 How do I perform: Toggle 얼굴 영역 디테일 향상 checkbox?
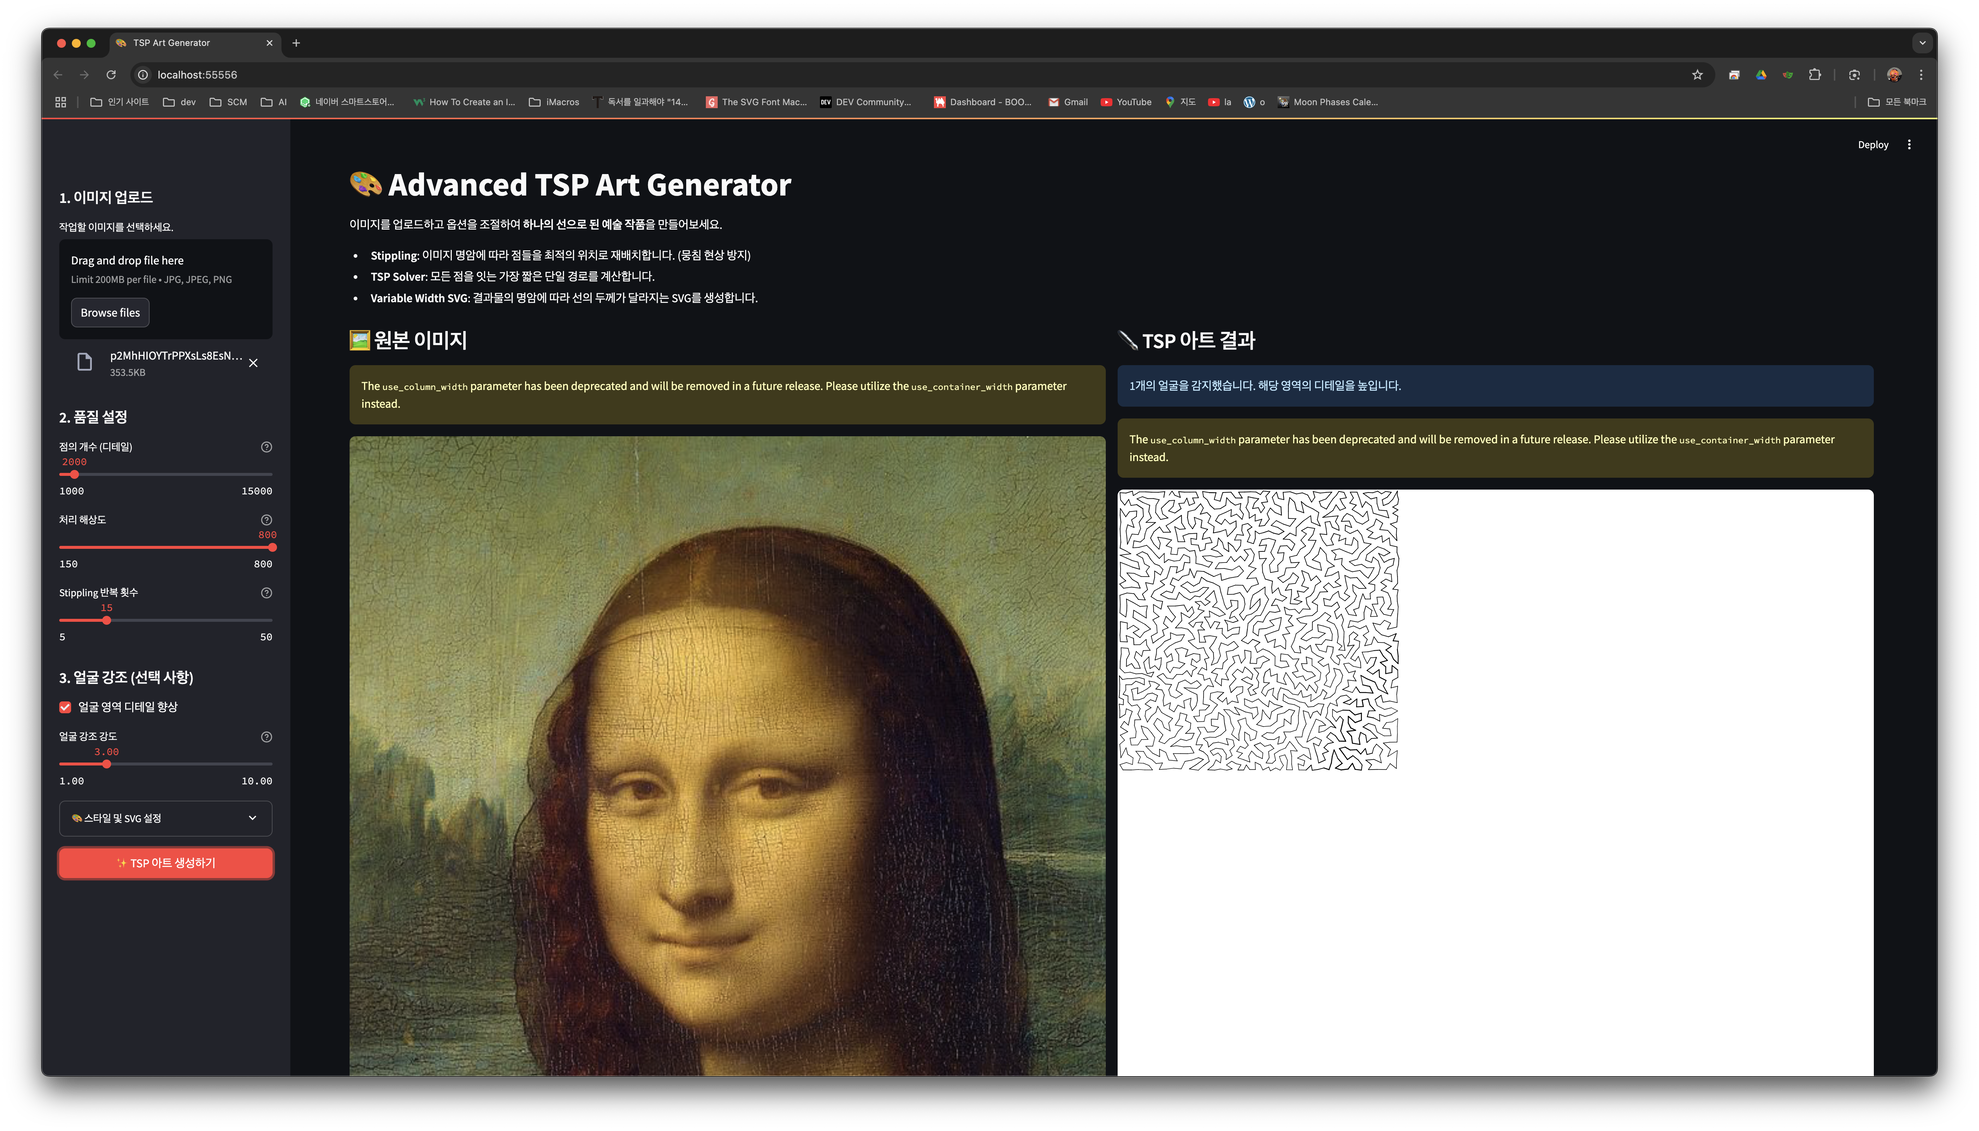coord(65,707)
